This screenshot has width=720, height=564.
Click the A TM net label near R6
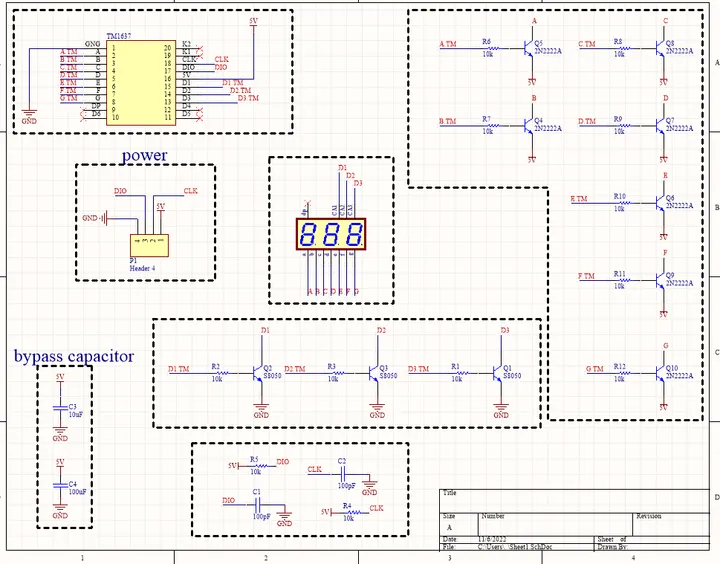(x=448, y=44)
